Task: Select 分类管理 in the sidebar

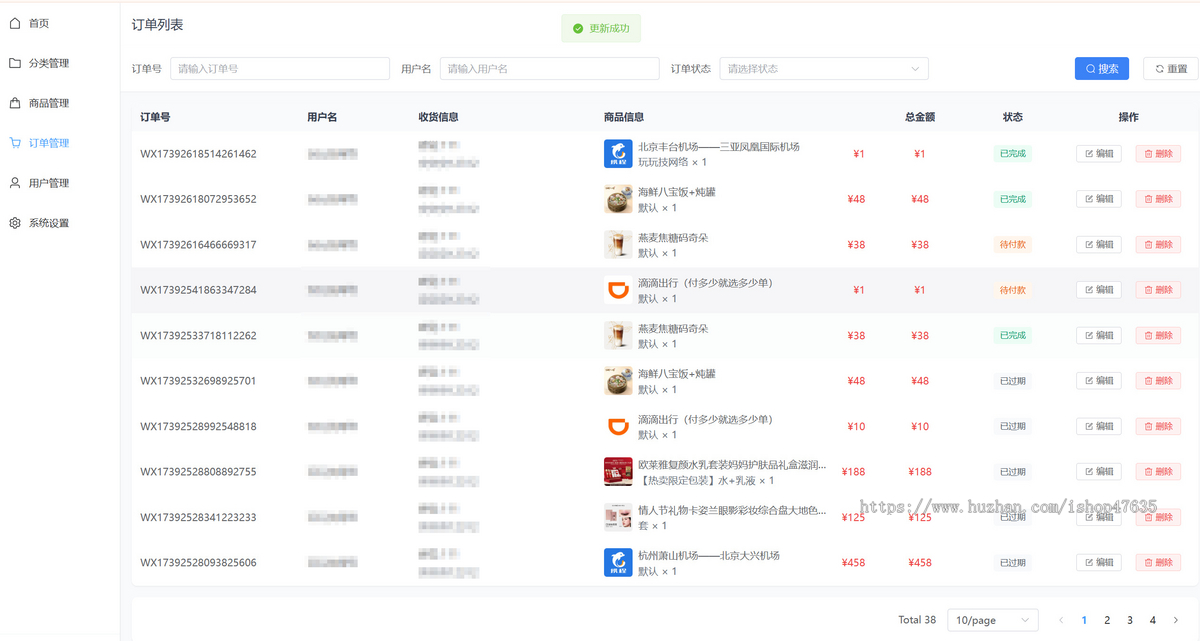Action: (49, 63)
